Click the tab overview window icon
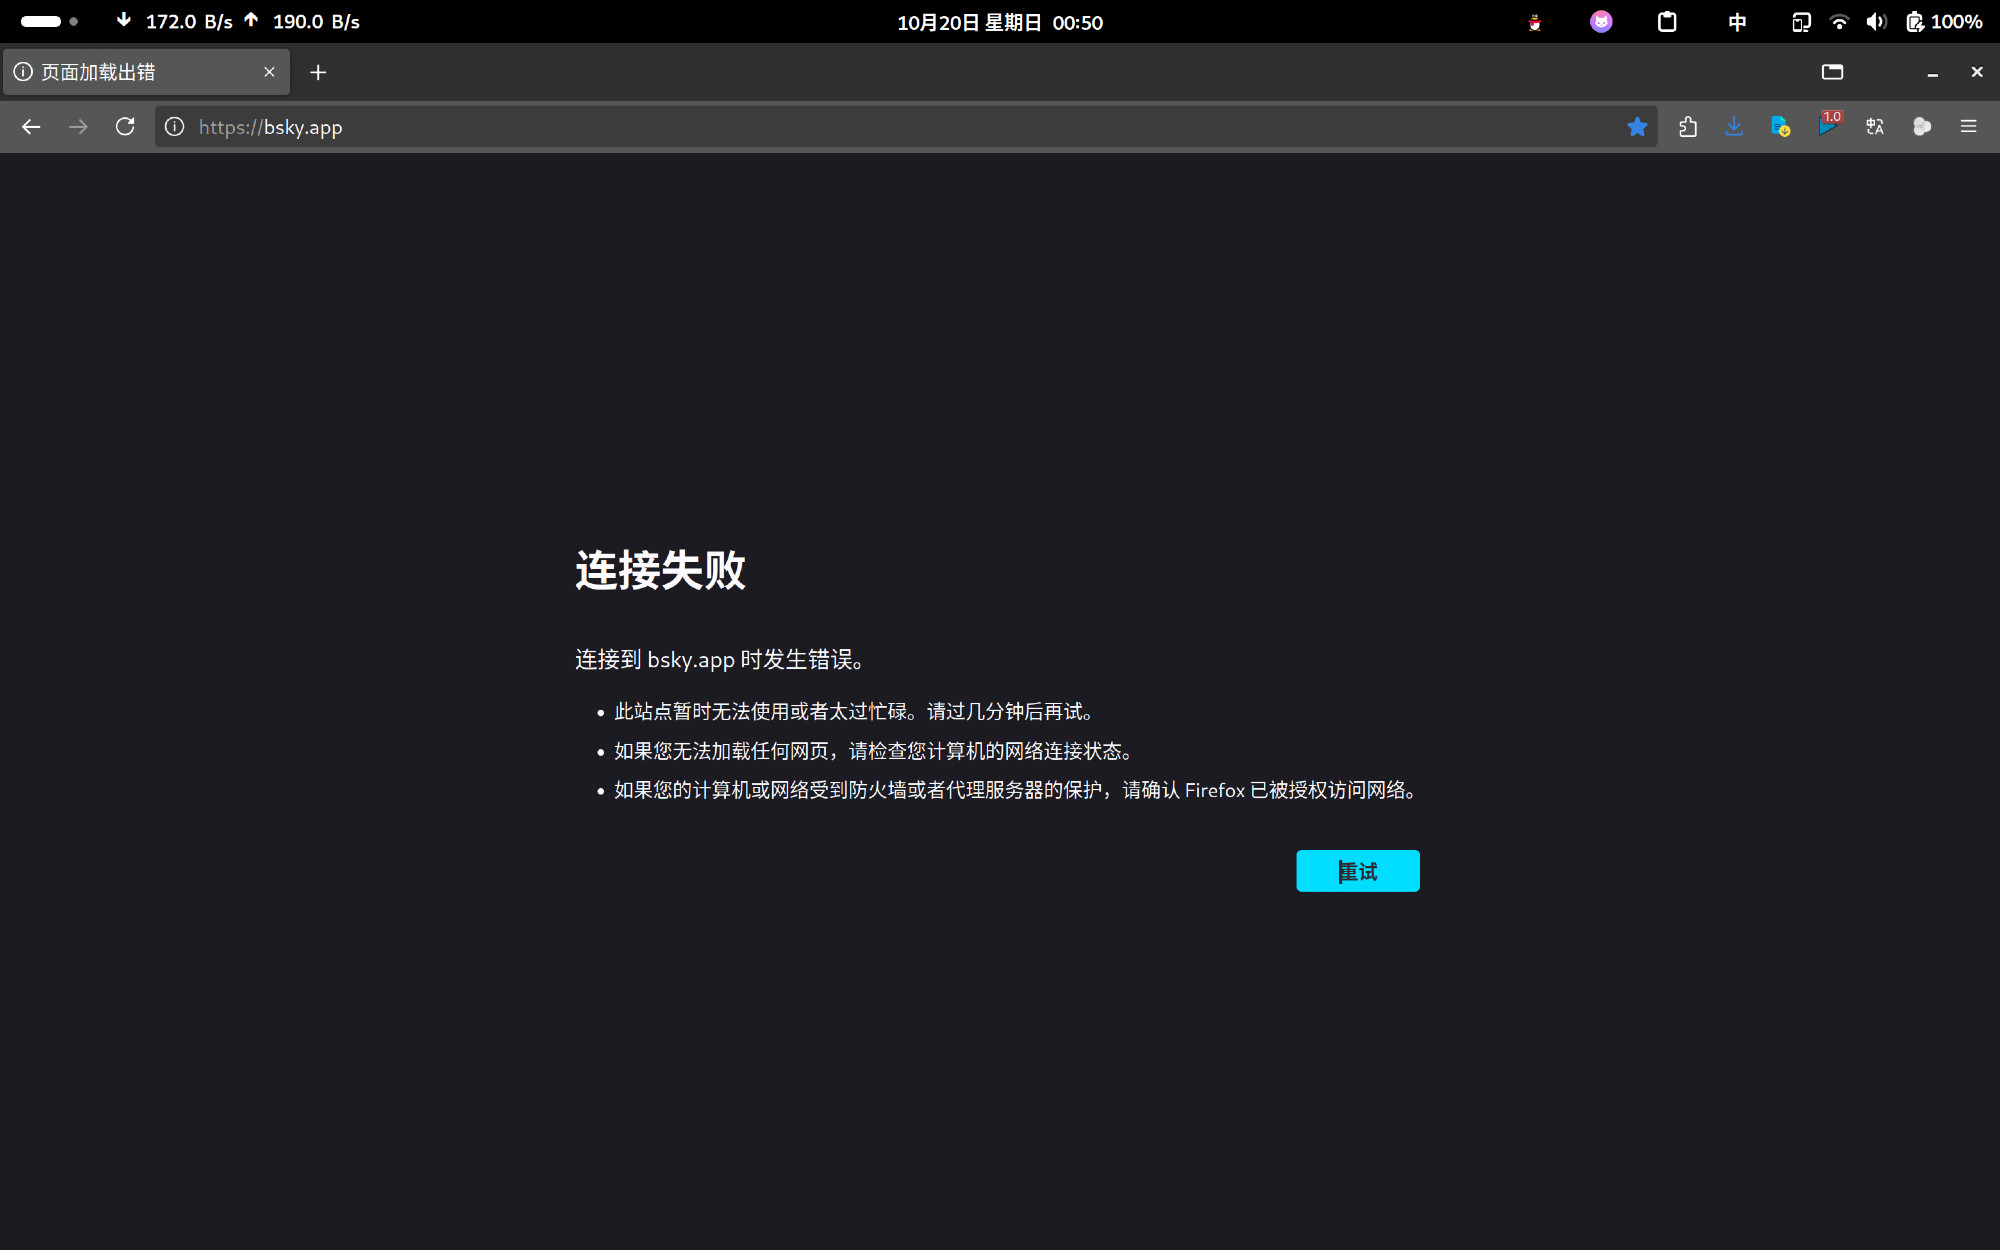Viewport: 2000px width, 1250px height. point(1832,72)
